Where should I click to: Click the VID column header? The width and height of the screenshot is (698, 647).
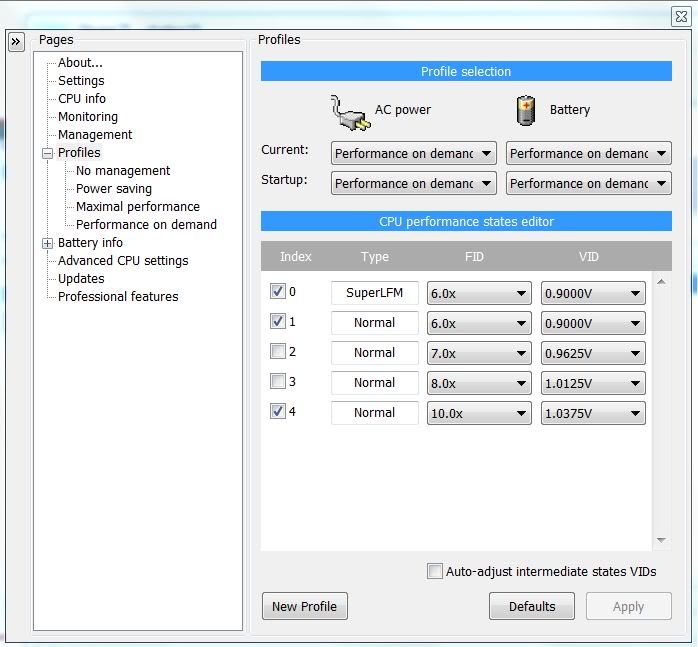click(x=588, y=256)
